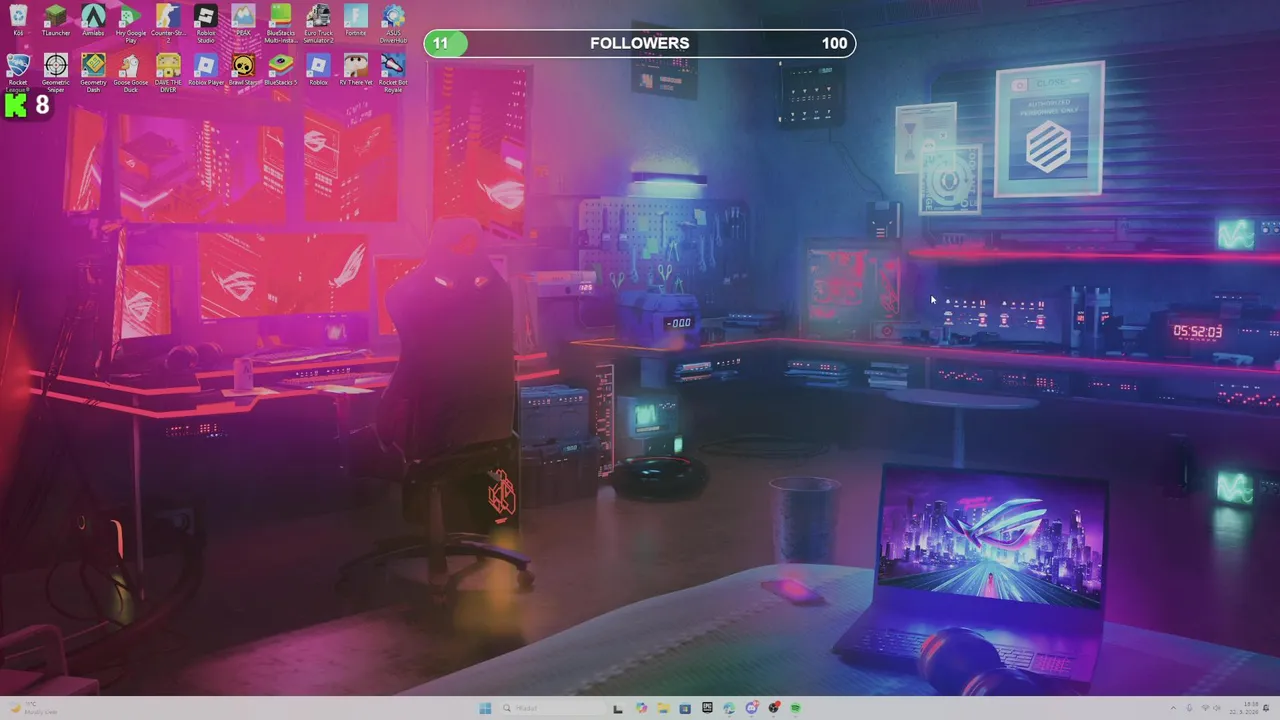The width and height of the screenshot is (1280, 720).
Task: Open Spotify from the taskbar
Action: [x=796, y=708]
